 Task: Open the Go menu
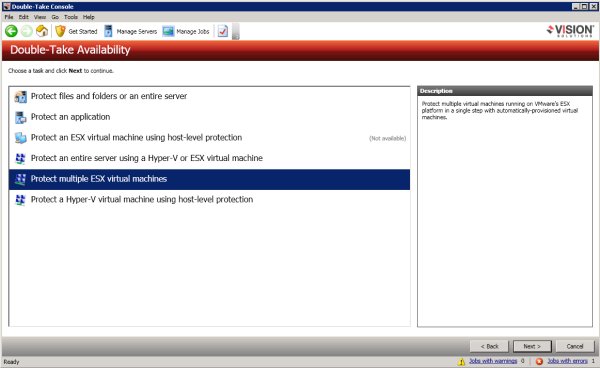(55, 17)
